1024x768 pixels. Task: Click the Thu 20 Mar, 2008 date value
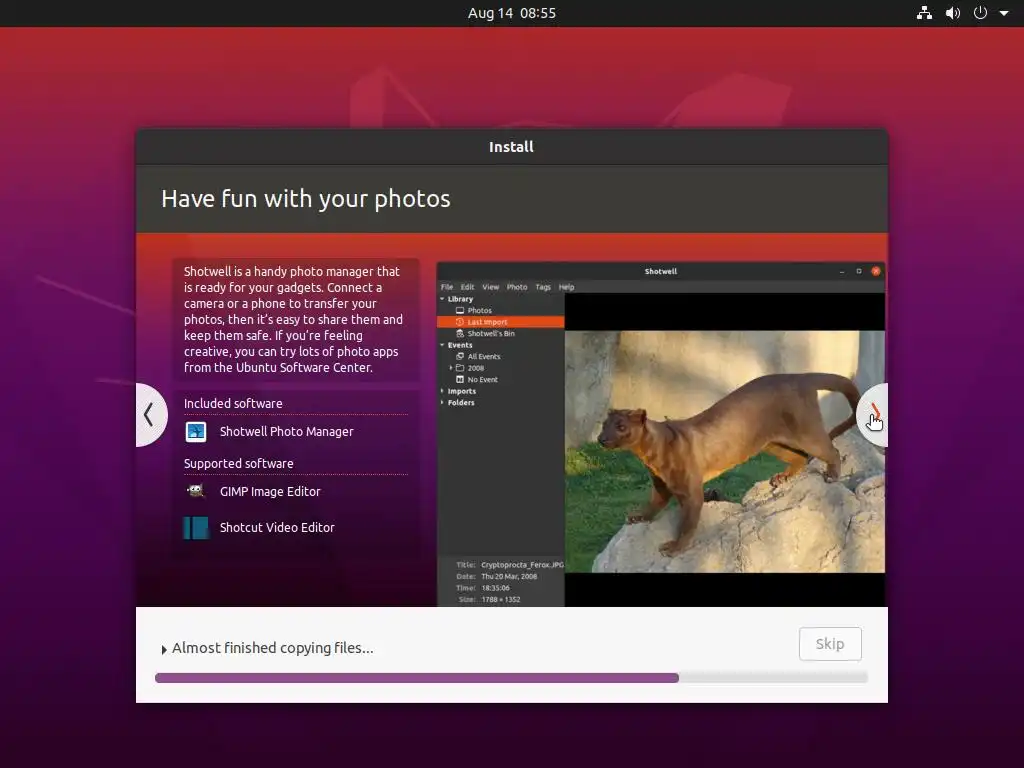point(509,577)
